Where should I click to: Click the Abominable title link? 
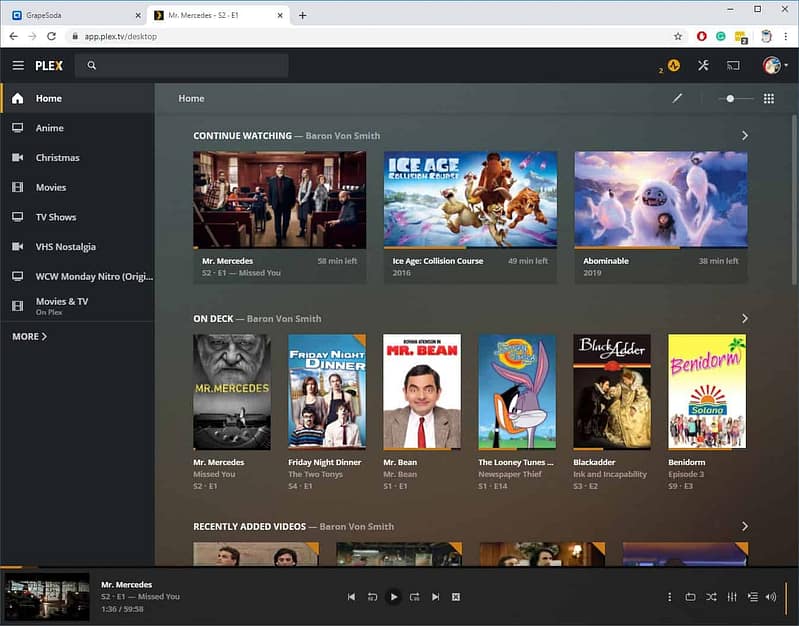click(x=606, y=261)
